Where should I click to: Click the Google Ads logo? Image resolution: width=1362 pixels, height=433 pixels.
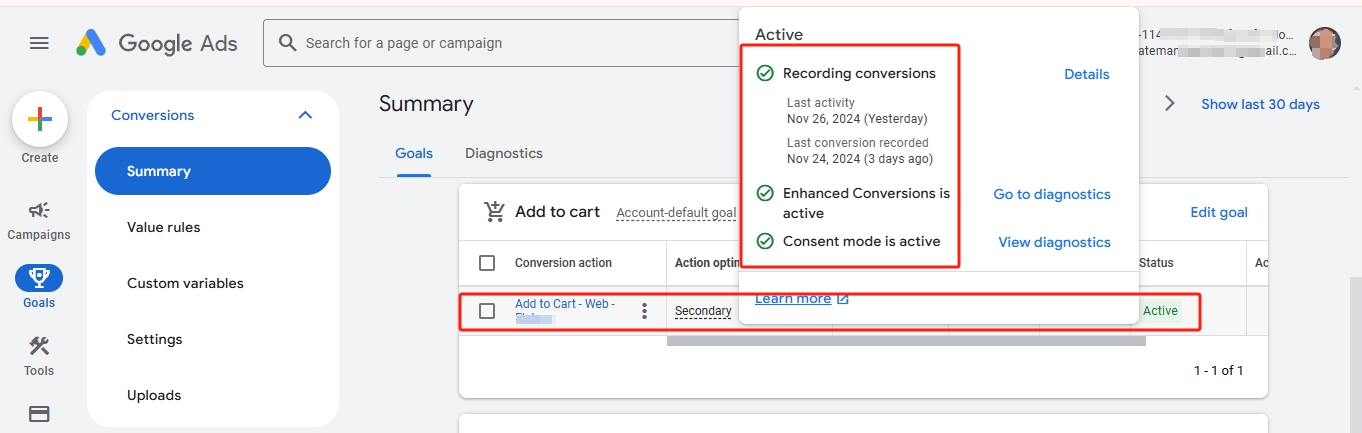click(x=157, y=43)
